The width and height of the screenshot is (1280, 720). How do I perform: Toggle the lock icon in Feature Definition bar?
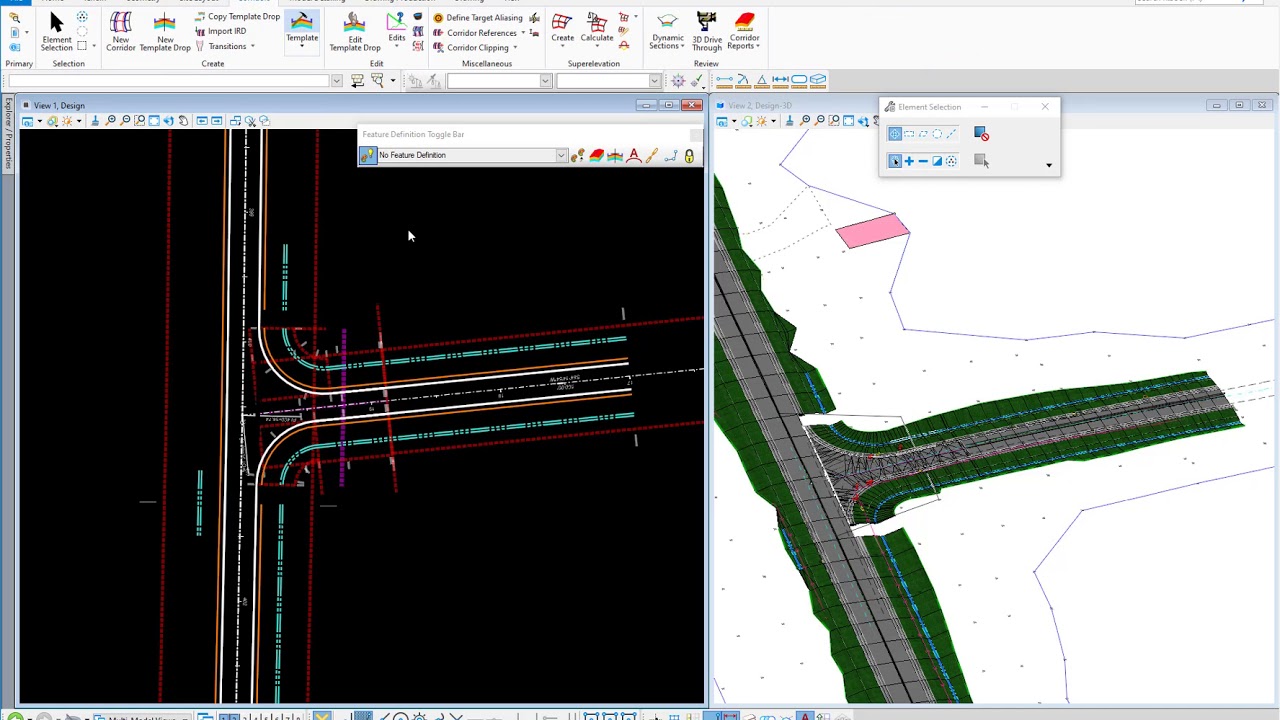coord(689,156)
